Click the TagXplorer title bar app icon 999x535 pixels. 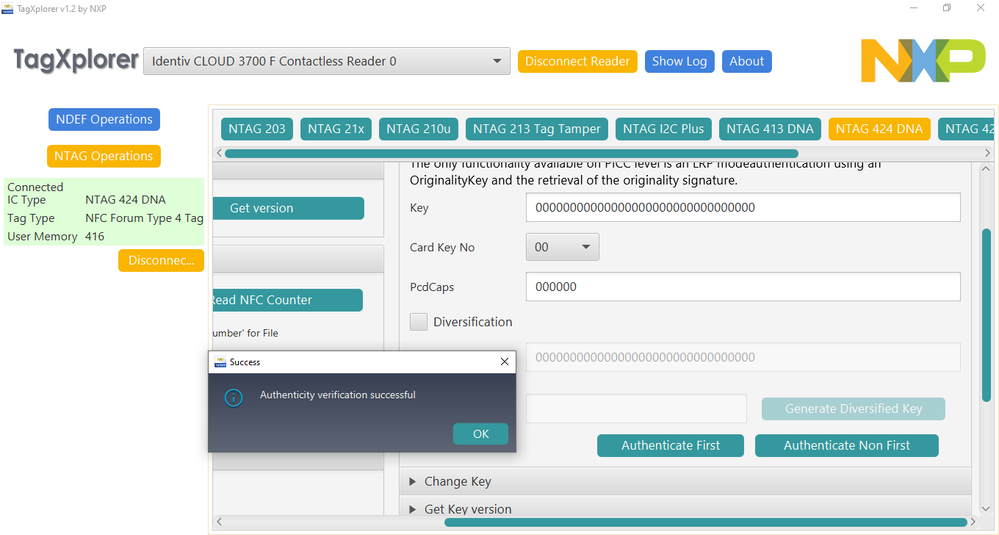pyautogui.click(x=7, y=9)
